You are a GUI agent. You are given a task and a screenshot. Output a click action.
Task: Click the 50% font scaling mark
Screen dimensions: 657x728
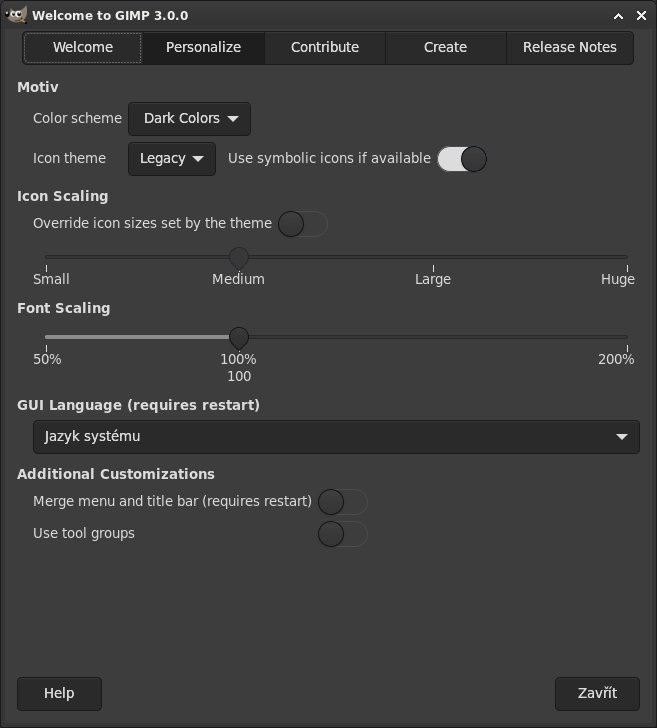point(47,359)
